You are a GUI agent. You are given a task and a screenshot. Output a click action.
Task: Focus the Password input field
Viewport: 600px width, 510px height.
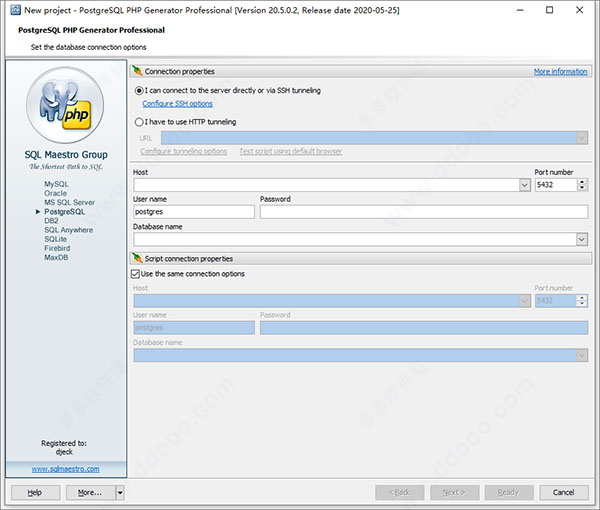coord(424,212)
